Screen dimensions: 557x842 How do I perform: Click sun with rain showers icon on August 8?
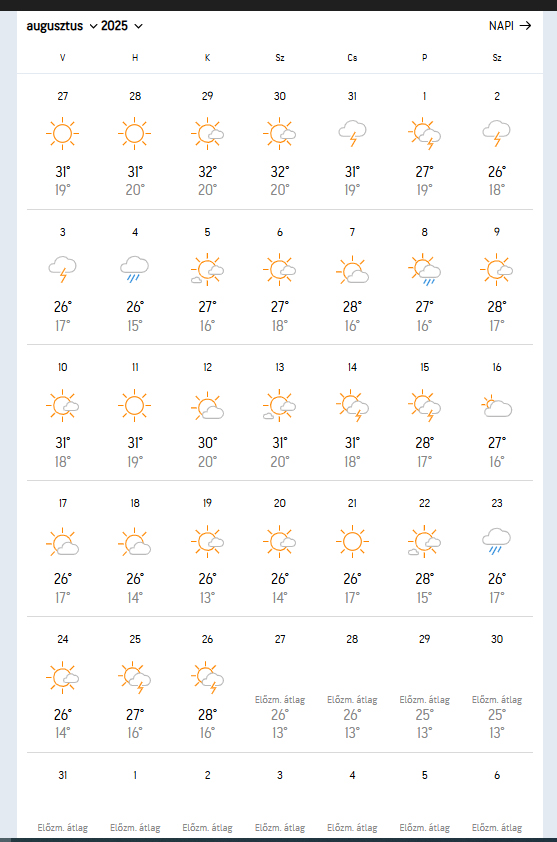[x=424, y=269]
